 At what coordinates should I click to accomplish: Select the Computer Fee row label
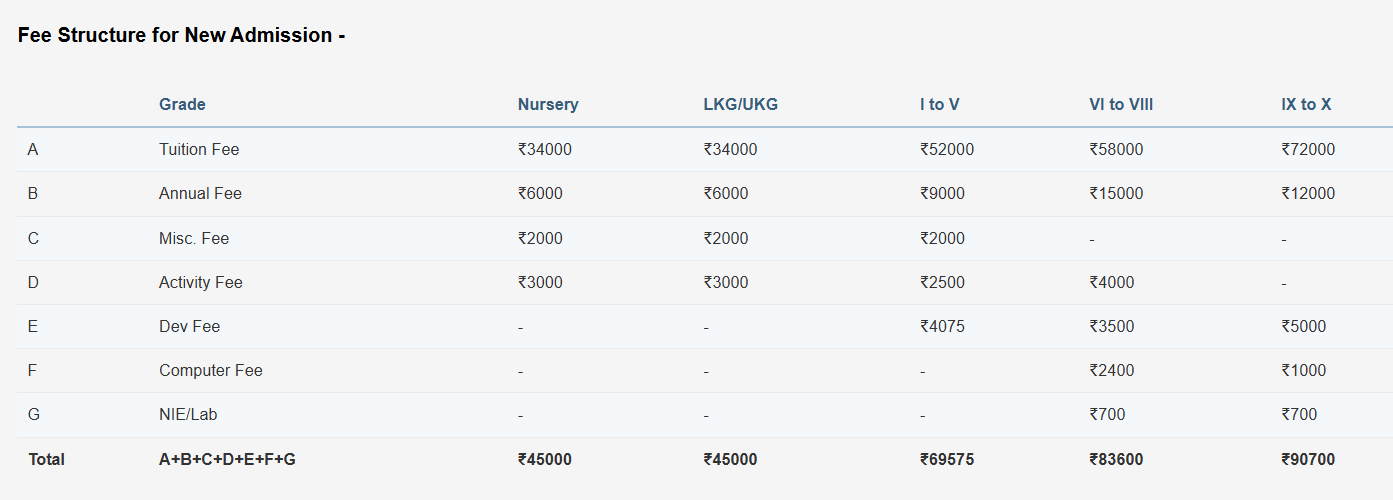coord(208,370)
